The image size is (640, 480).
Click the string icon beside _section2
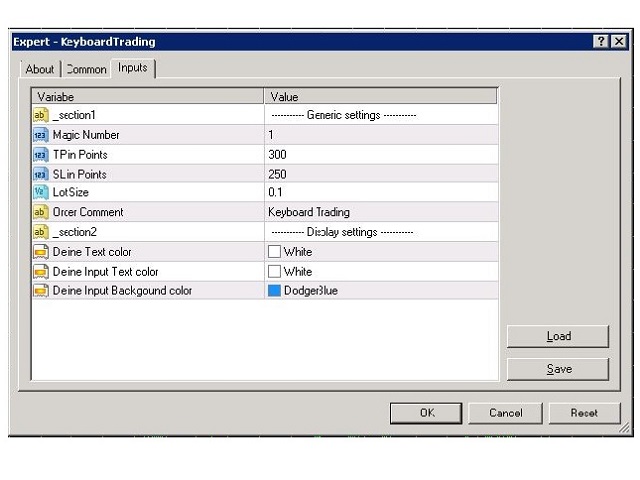(40, 232)
